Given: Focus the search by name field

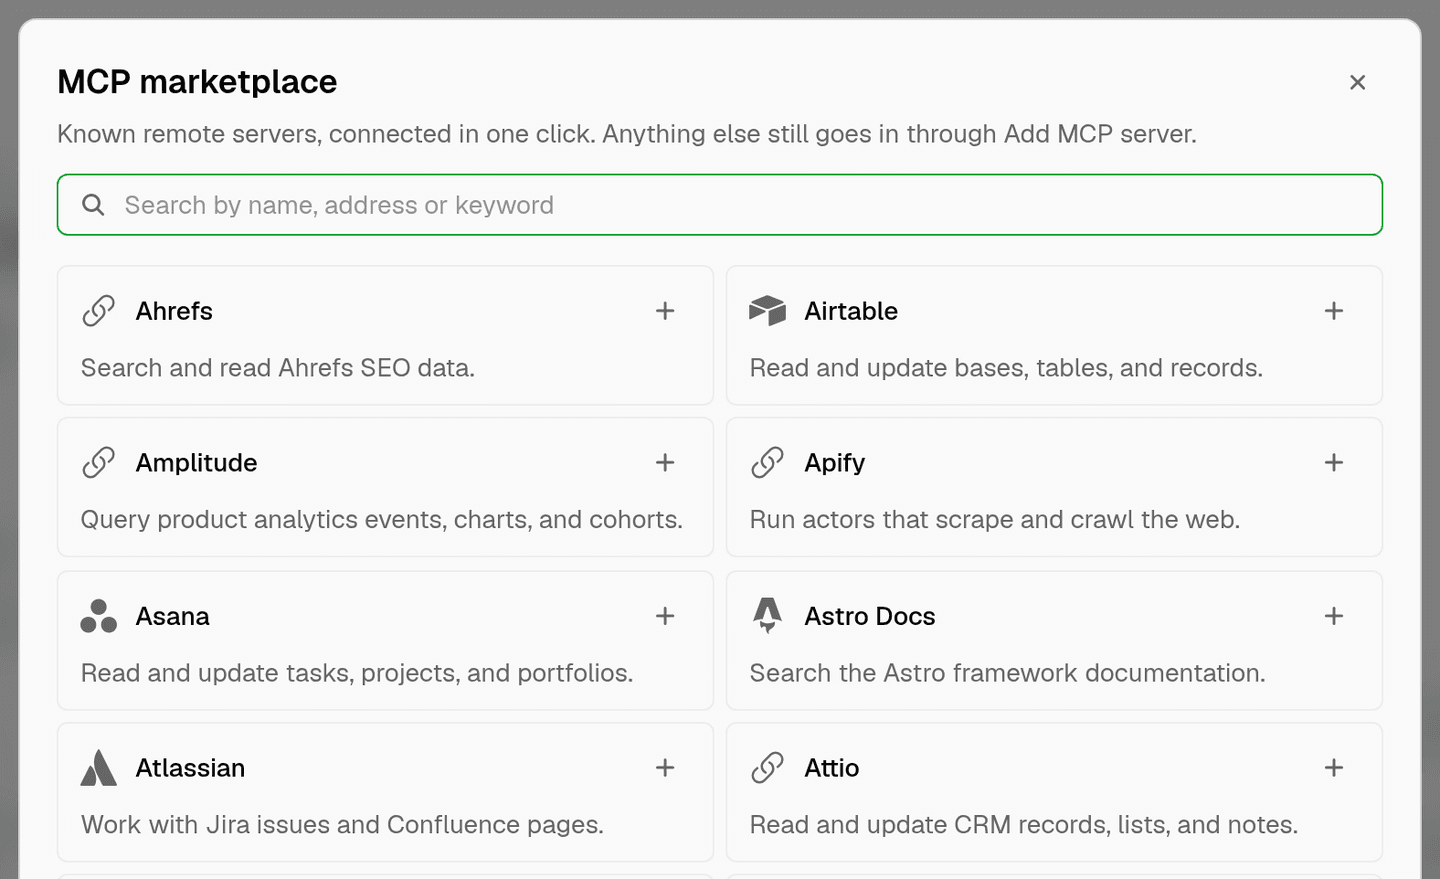Looking at the screenshot, I should [x=720, y=205].
